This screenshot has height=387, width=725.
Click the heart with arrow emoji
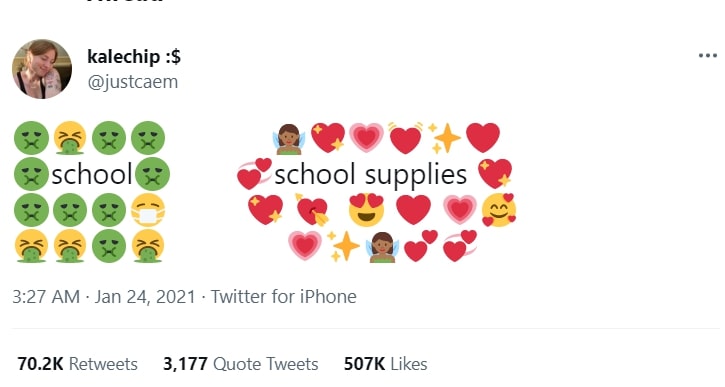tap(313, 209)
